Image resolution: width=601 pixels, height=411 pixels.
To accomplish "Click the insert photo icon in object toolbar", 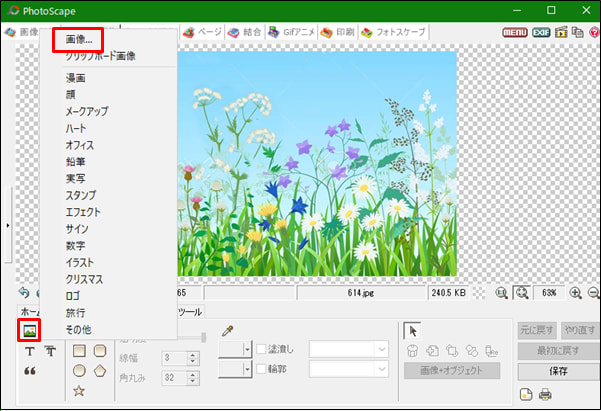I will pyautogui.click(x=30, y=330).
